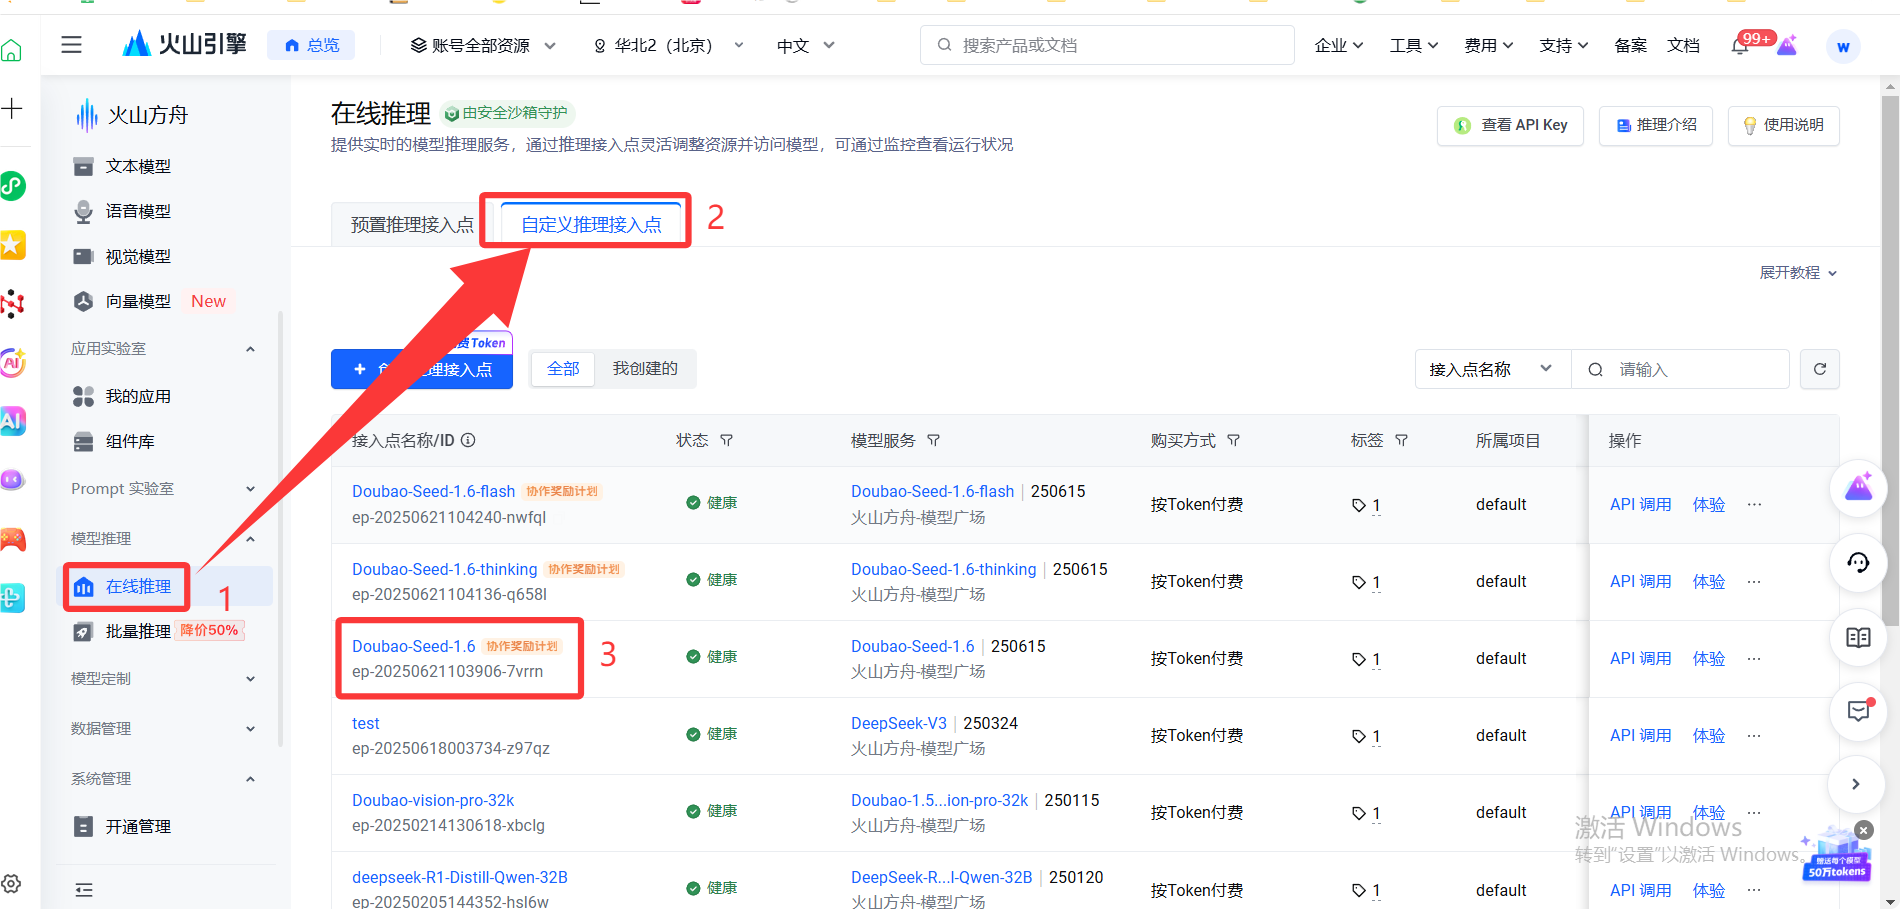Collapse the sidebar with the bottom icon
Image resolution: width=1900 pixels, height=909 pixels.
(84, 889)
